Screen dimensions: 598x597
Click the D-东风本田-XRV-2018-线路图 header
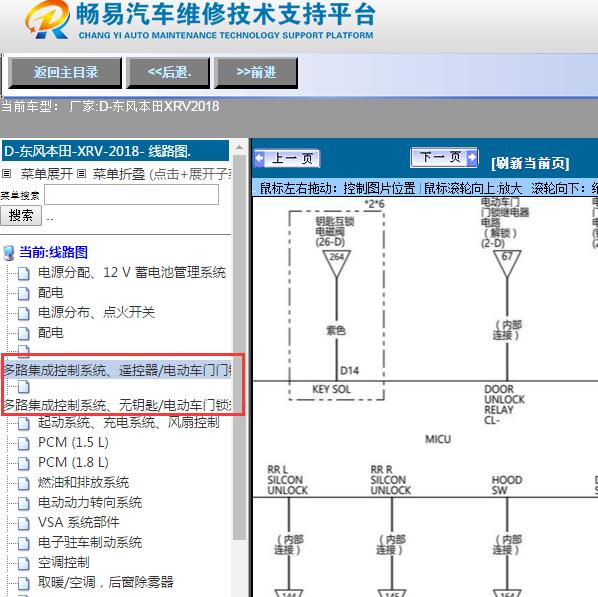[x=115, y=151]
